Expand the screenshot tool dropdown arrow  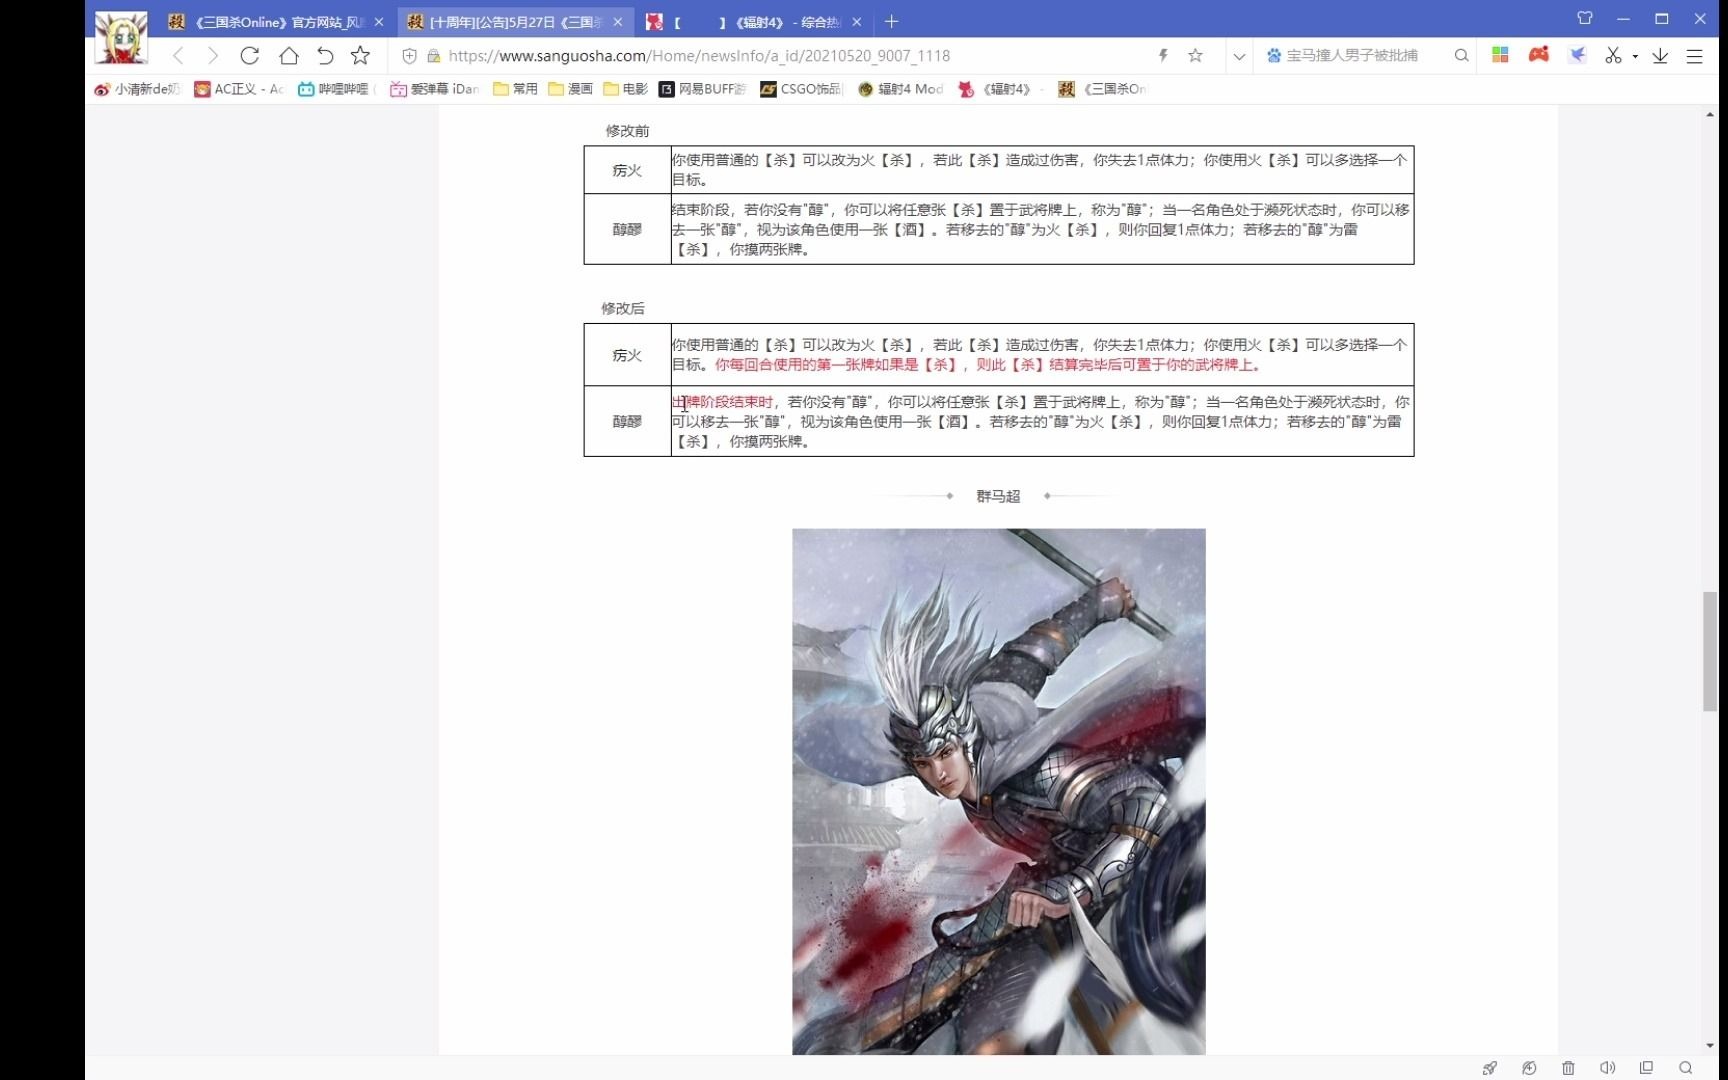click(1635, 56)
